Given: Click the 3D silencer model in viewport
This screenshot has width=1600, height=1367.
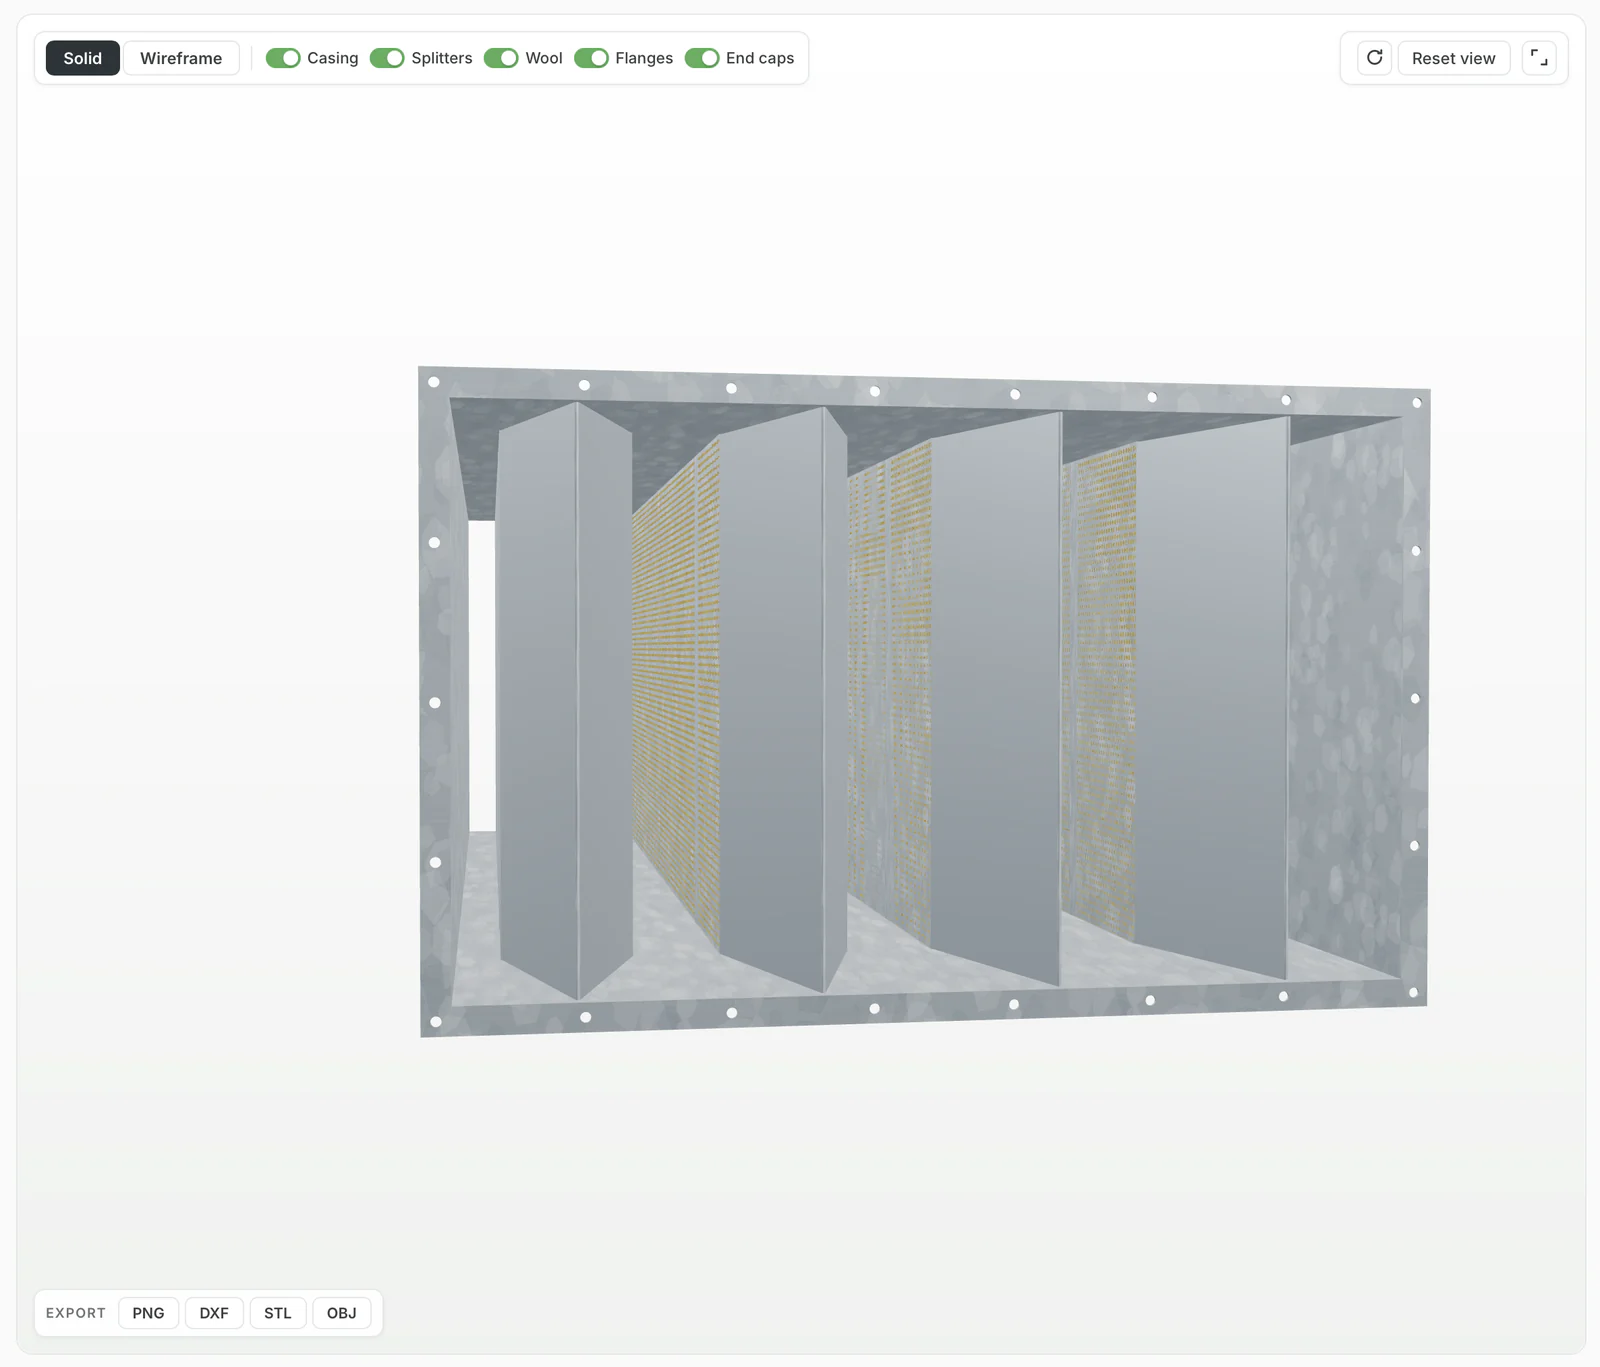Looking at the screenshot, I should pyautogui.click(x=924, y=701).
